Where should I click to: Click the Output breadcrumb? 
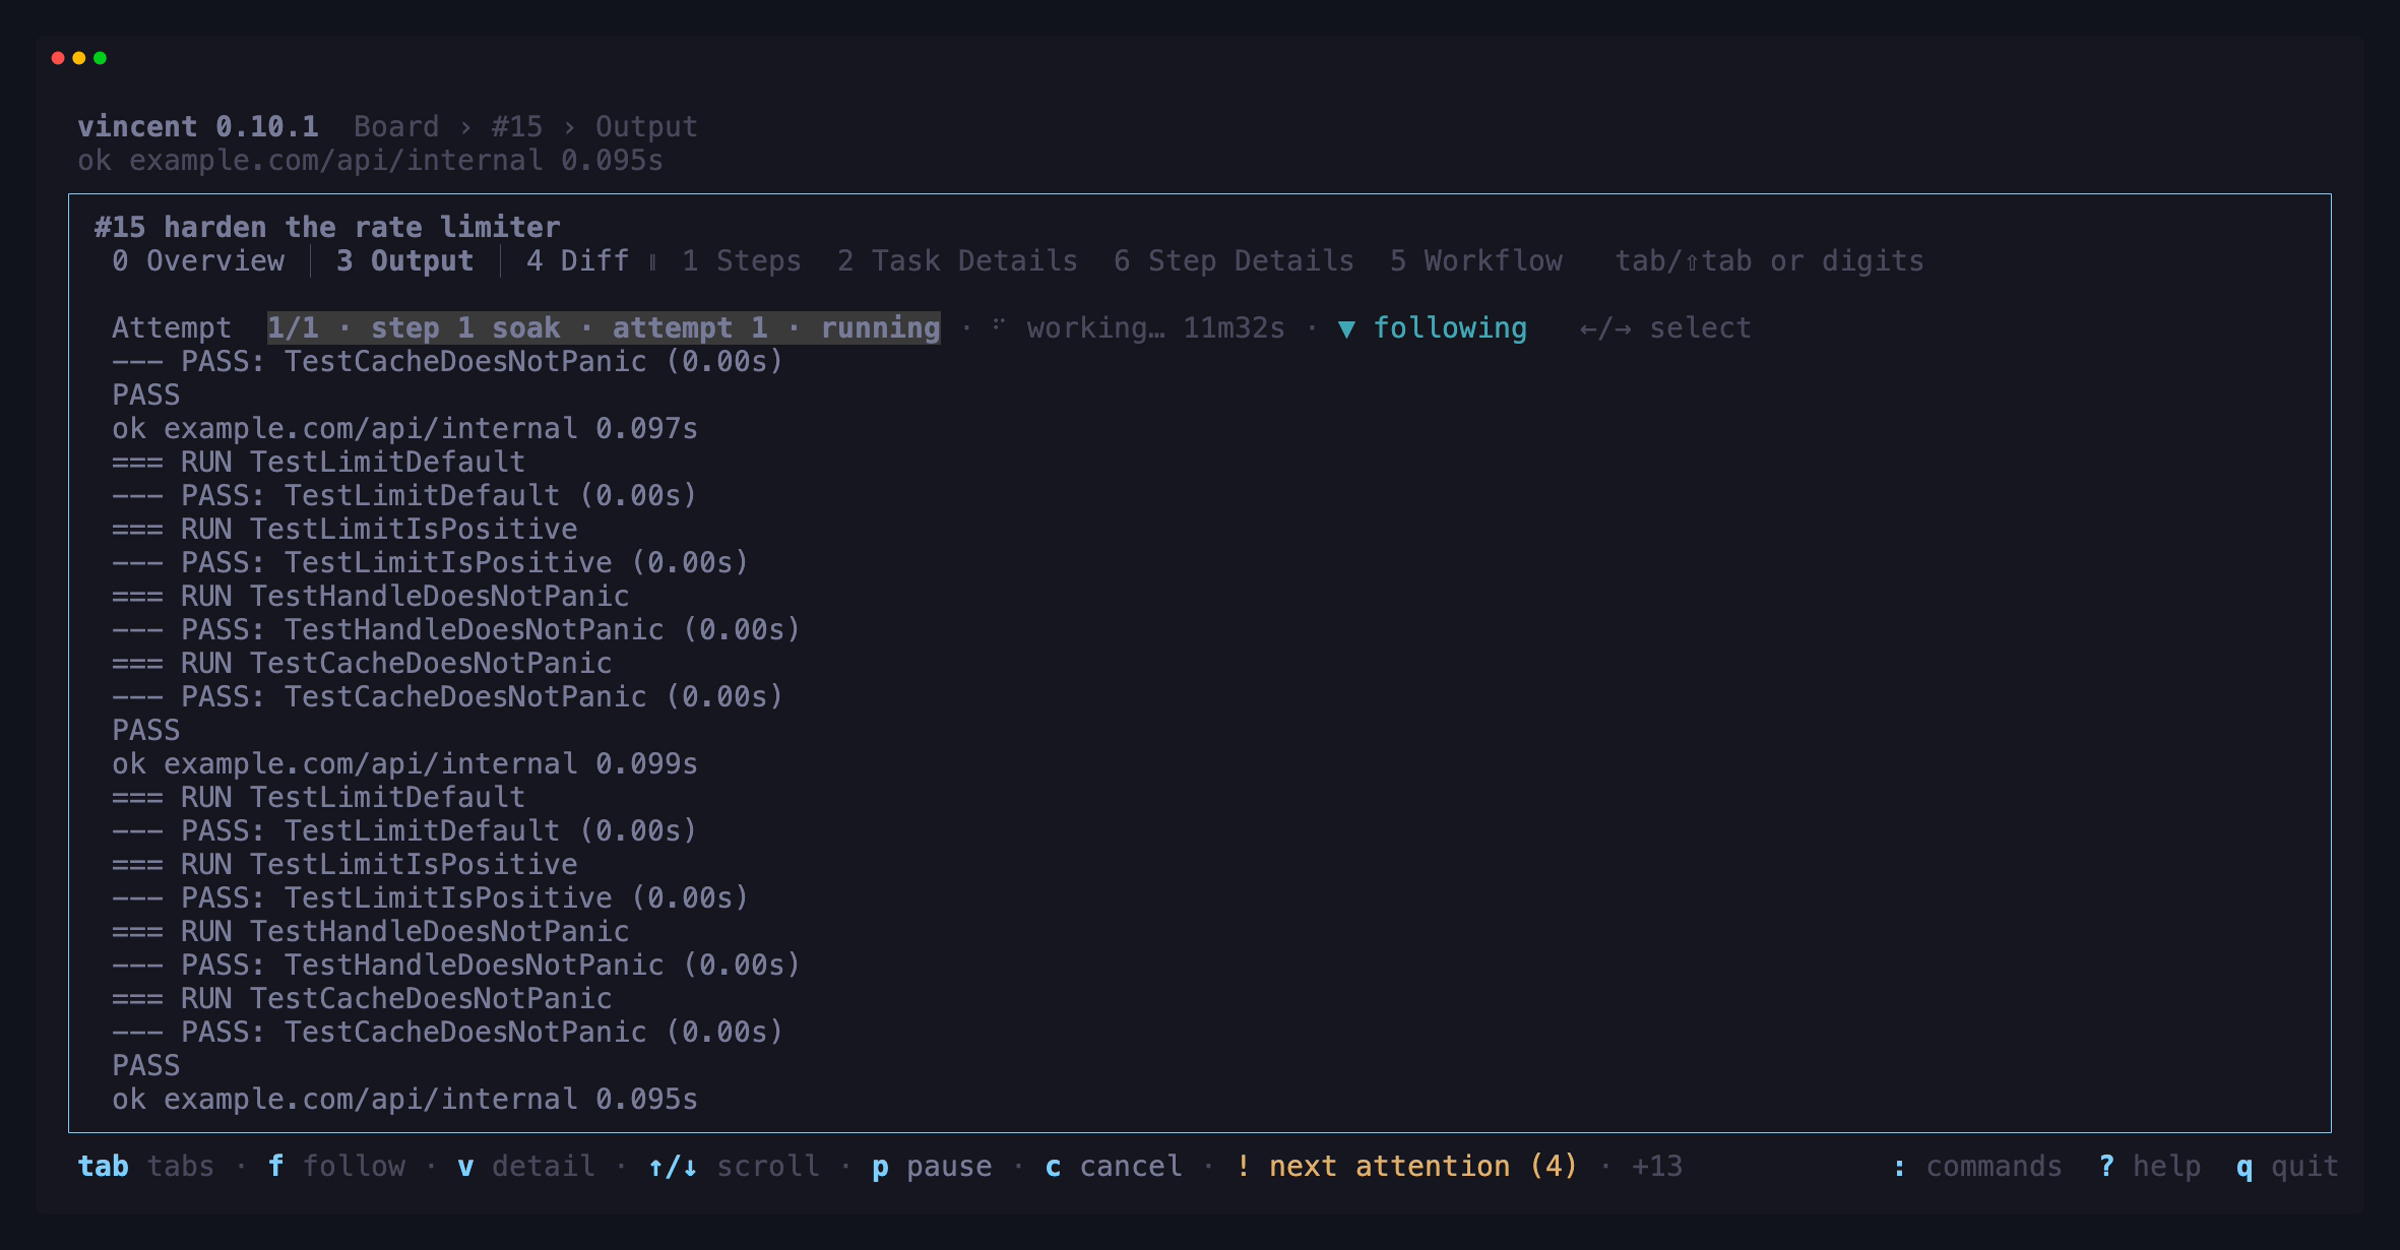[646, 127]
